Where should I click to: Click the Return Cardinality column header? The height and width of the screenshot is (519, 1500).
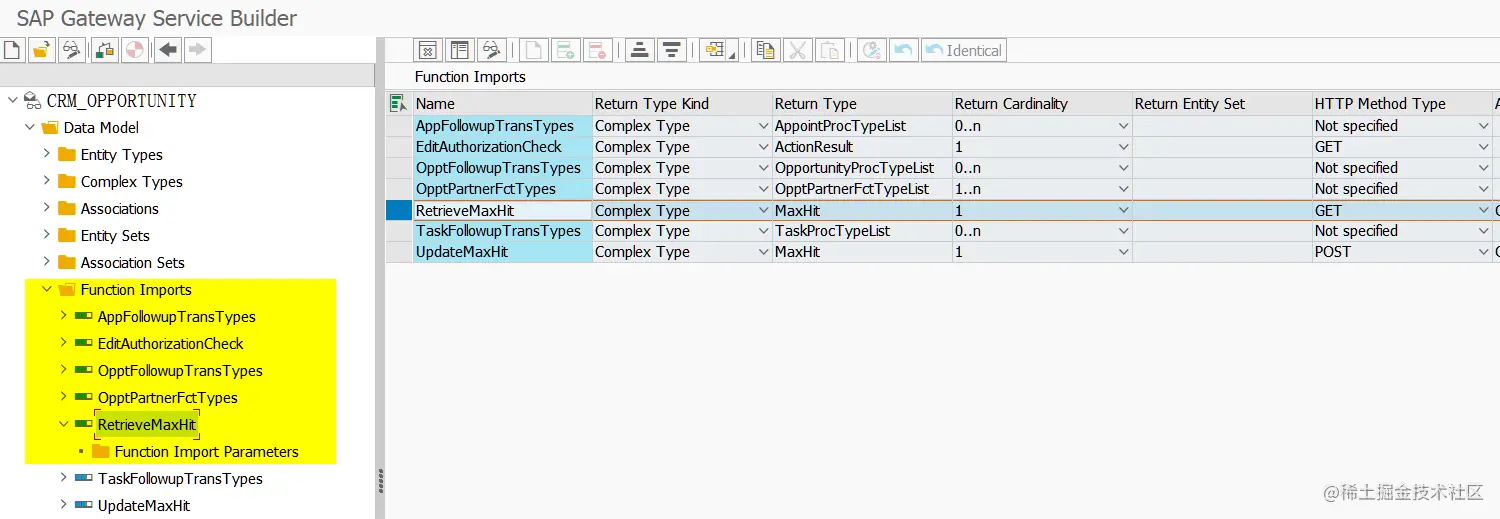[1043, 103]
